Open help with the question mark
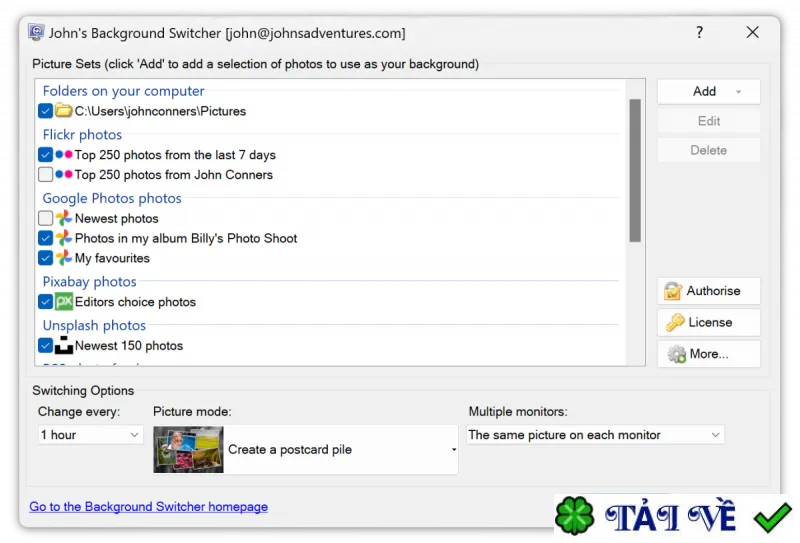This screenshot has width=800, height=543. click(x=699, y=33)
